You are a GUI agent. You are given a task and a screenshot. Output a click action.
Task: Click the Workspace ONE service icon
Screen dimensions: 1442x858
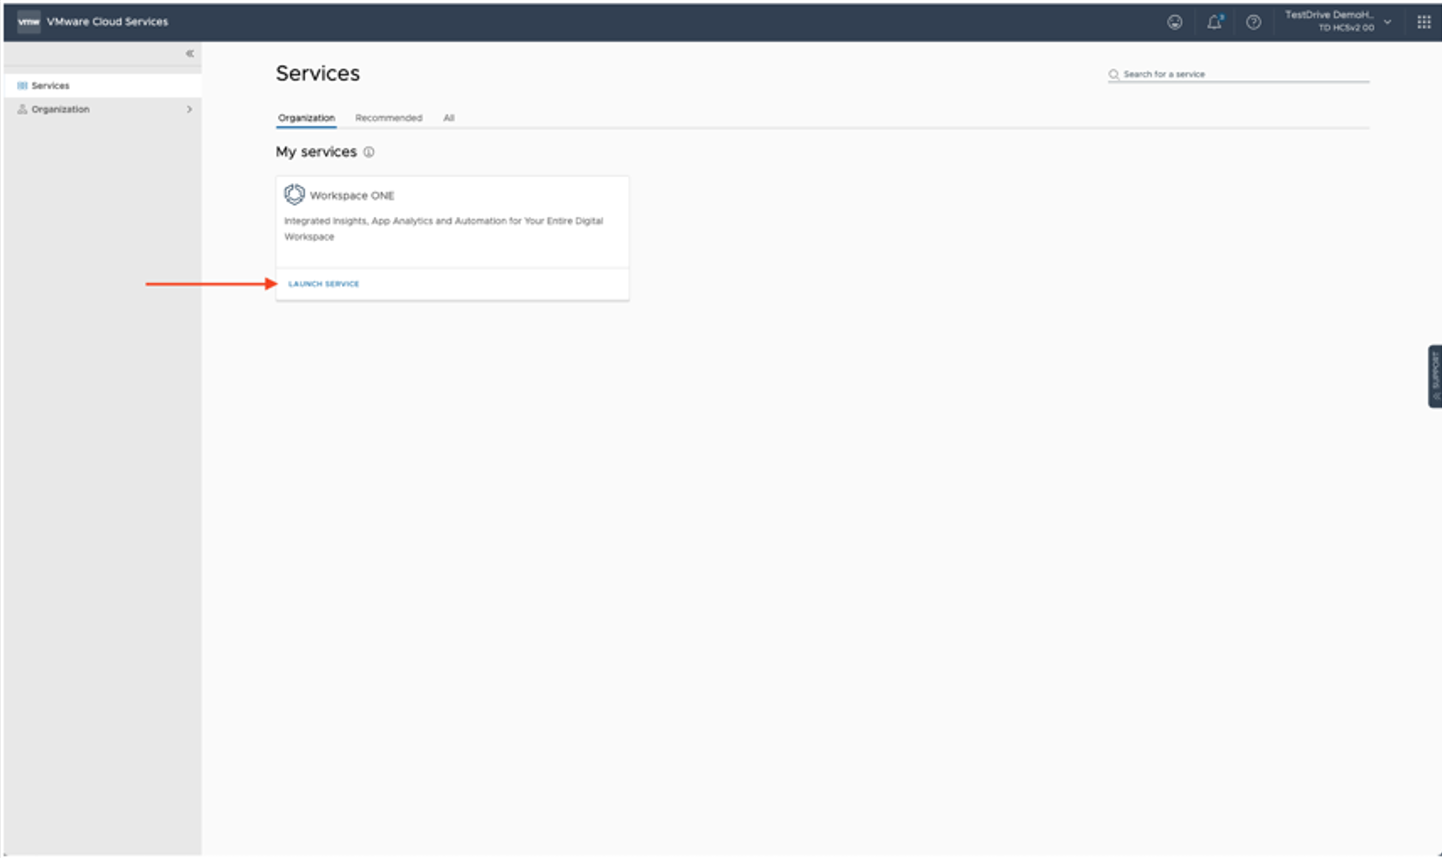pyautogui.click(x=294, y=195)
